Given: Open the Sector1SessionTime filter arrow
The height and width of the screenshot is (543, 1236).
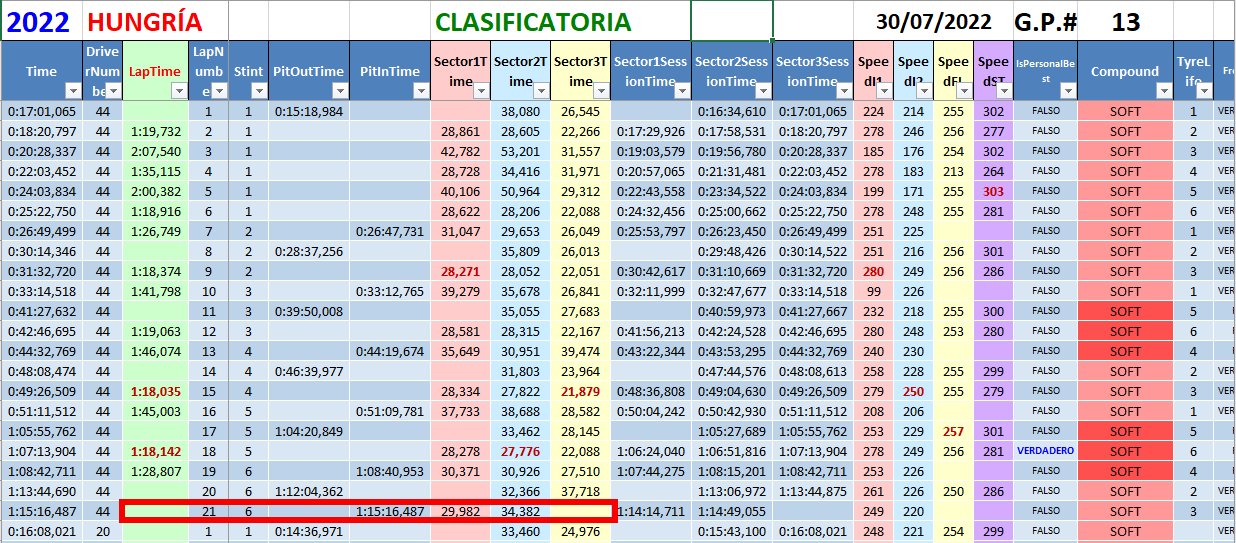Looking at the screenshot, I should point(683,91).
